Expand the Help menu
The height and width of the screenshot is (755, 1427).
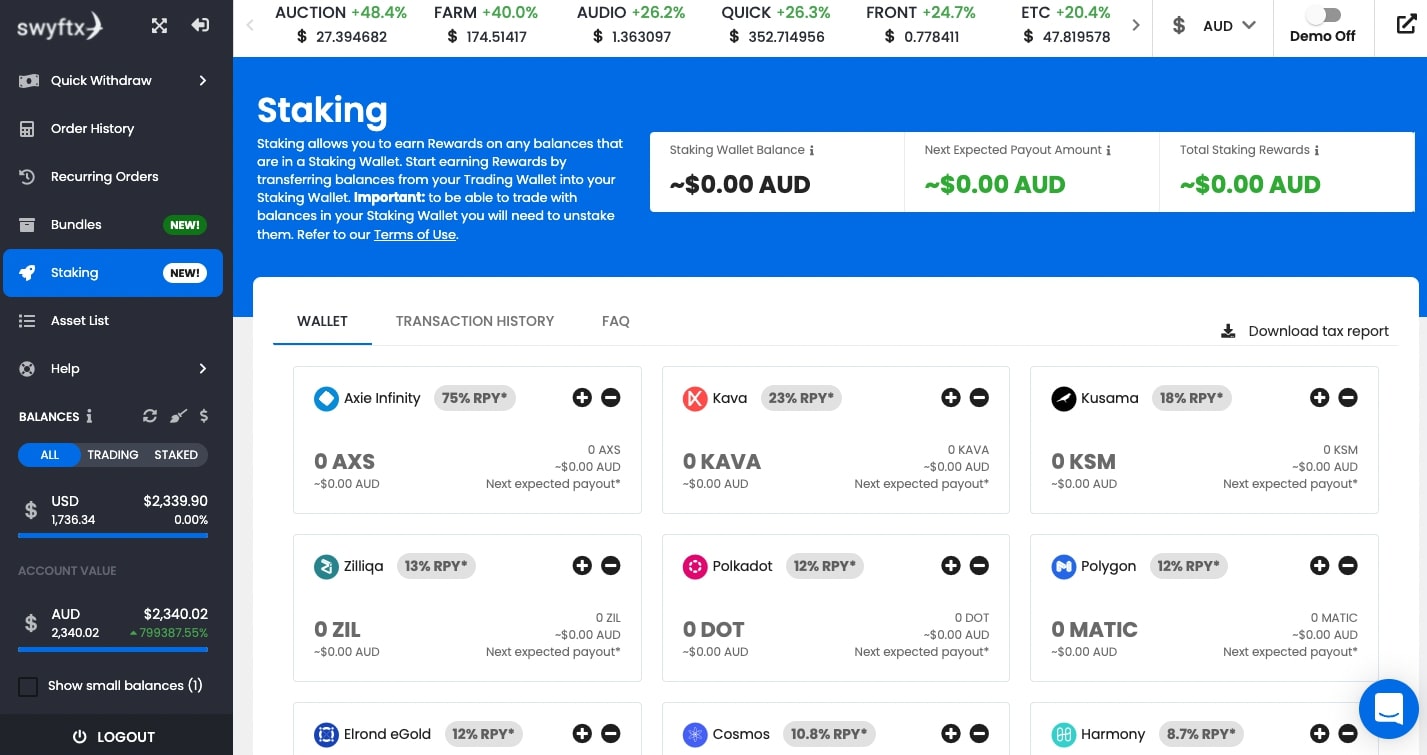click(x=116, y=369)
